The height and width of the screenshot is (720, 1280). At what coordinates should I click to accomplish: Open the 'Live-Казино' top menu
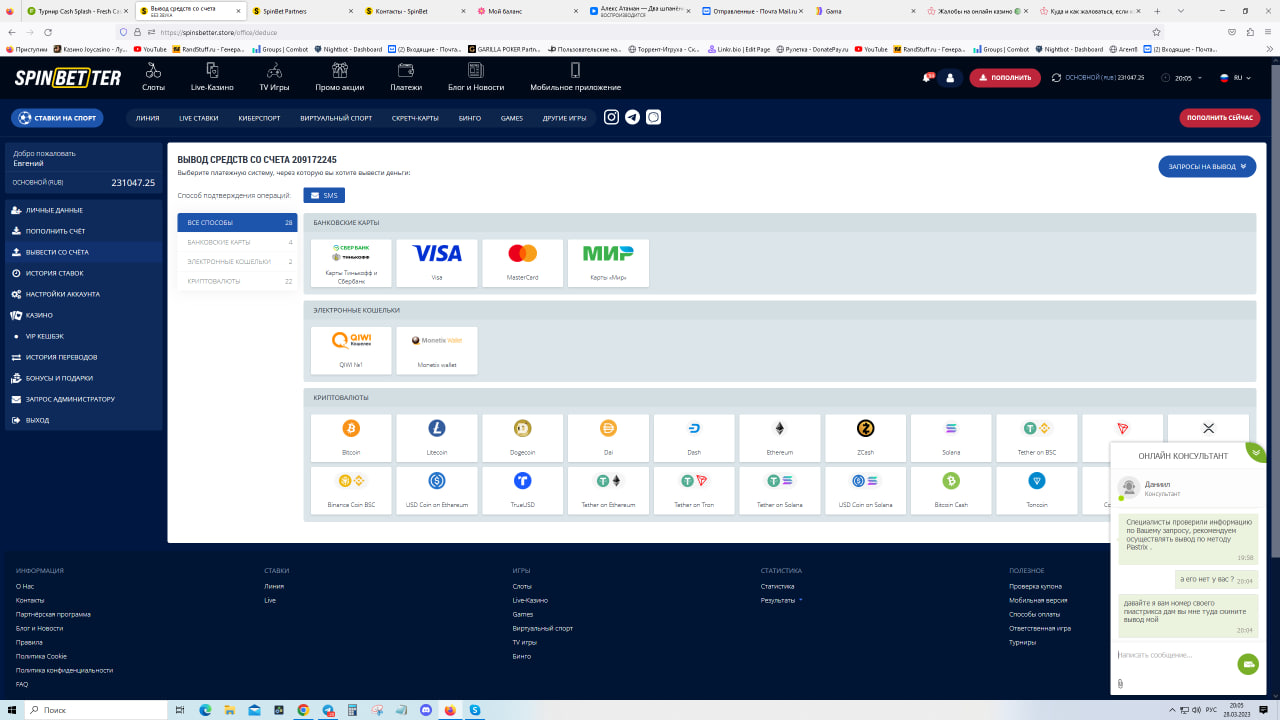tap(212, 77)
